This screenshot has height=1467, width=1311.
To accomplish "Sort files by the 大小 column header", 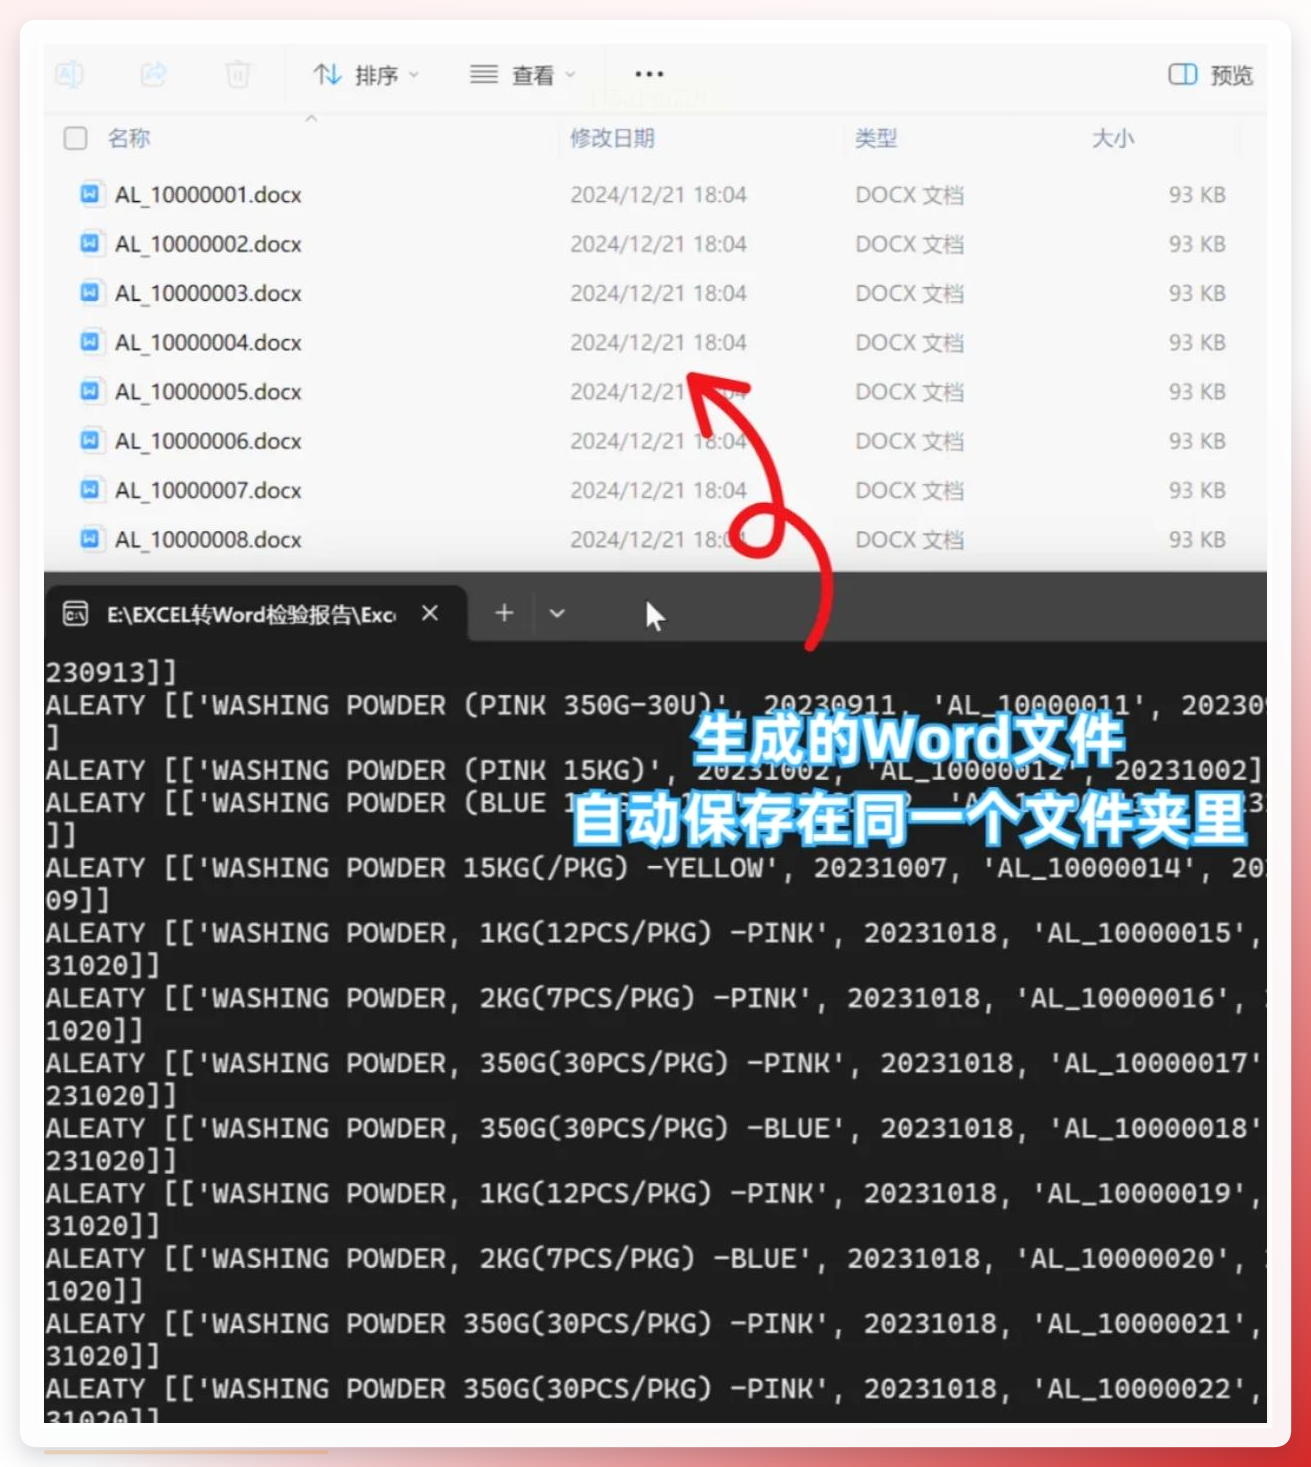I will click(1113, 138).
